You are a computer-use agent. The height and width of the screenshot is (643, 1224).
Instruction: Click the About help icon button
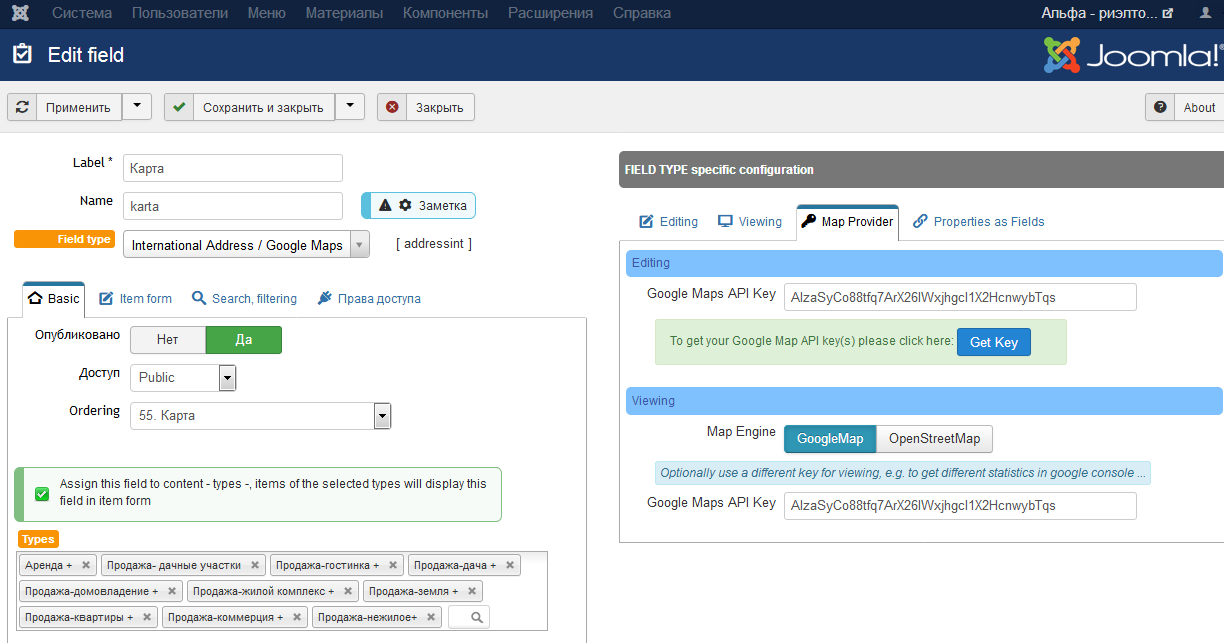point(1160,107)
